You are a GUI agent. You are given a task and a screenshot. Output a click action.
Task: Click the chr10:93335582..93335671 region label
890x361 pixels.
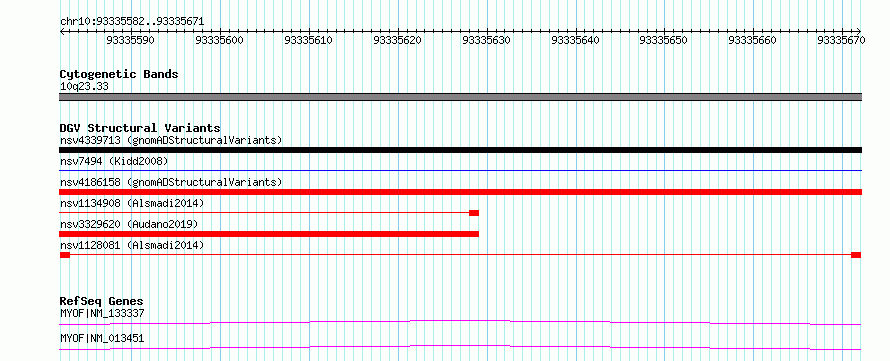[x=132, y=22]
